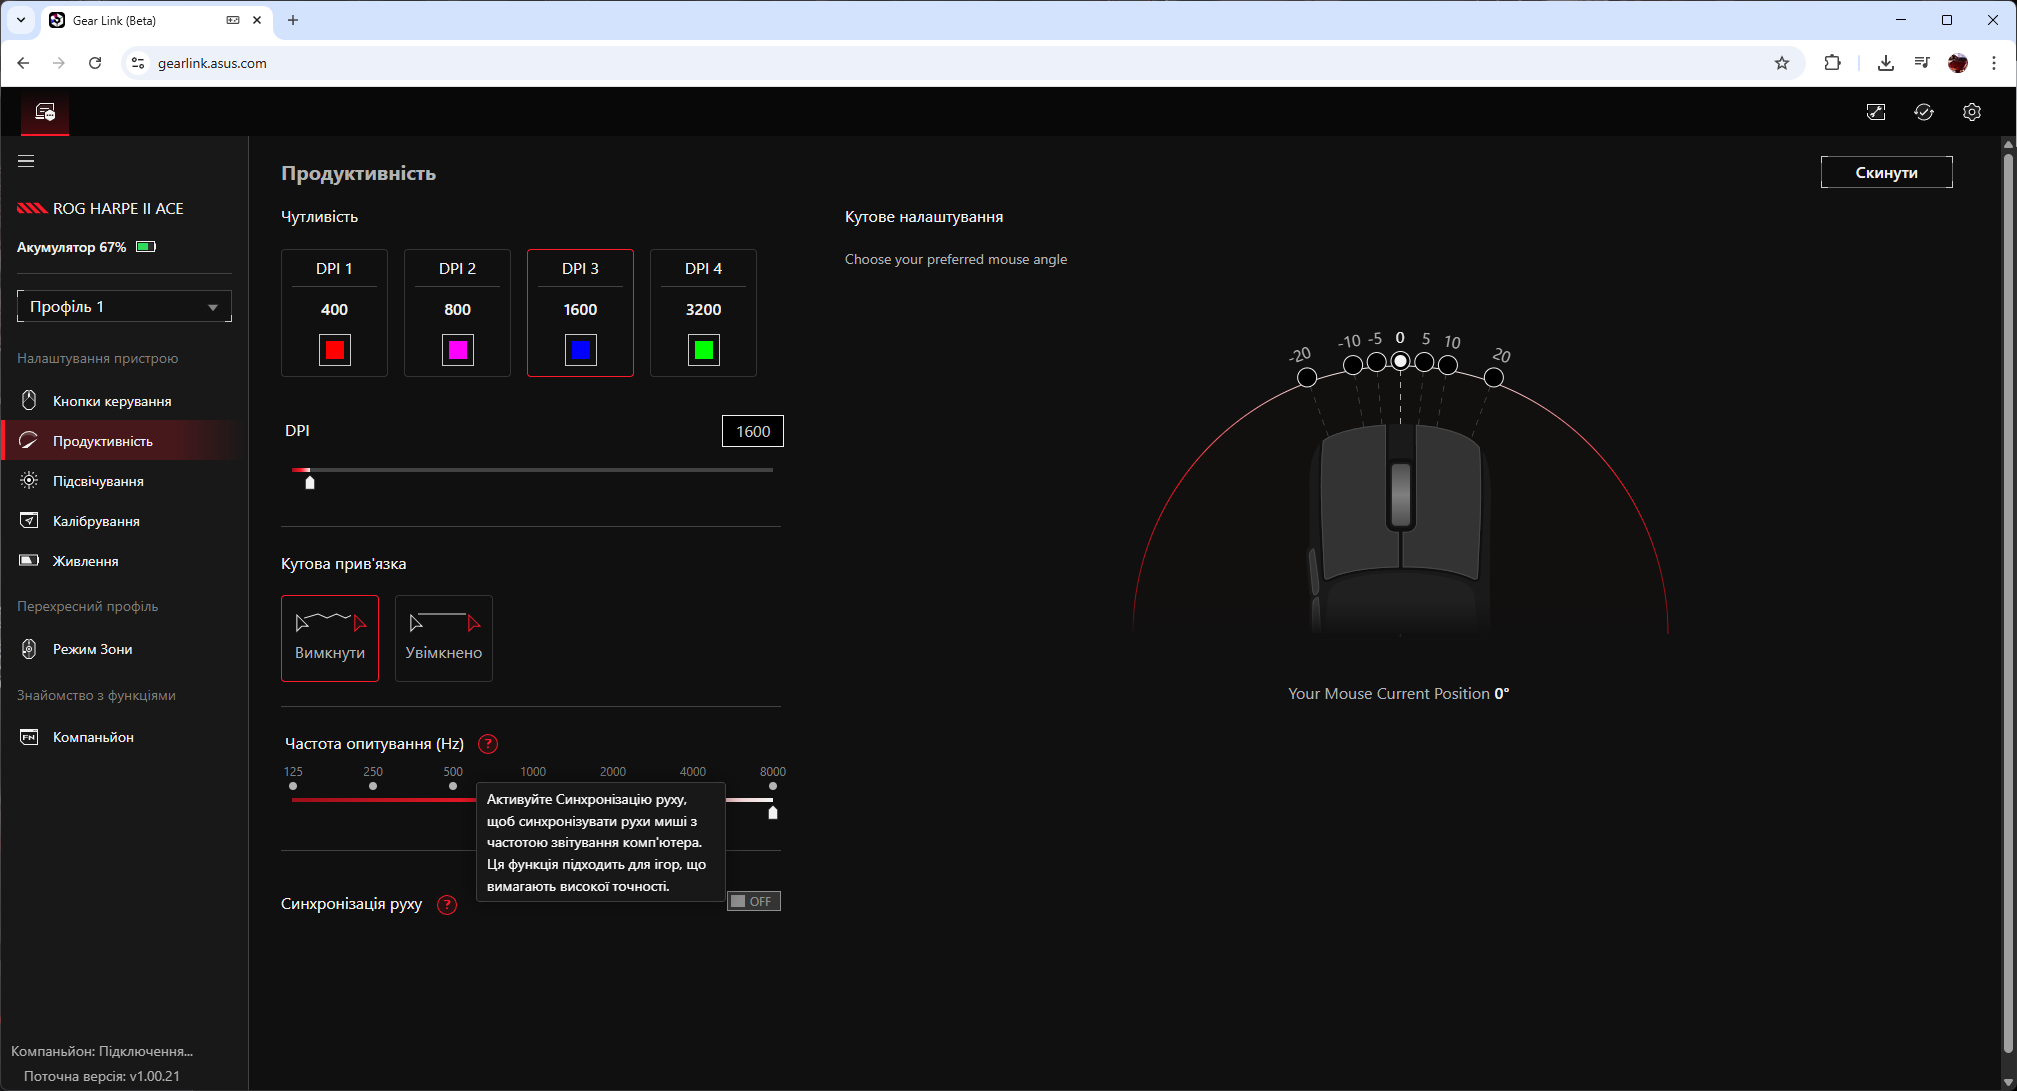Open the firmware update icon in the top bar
The image size is (2017, 1091).
(1876, 112)
